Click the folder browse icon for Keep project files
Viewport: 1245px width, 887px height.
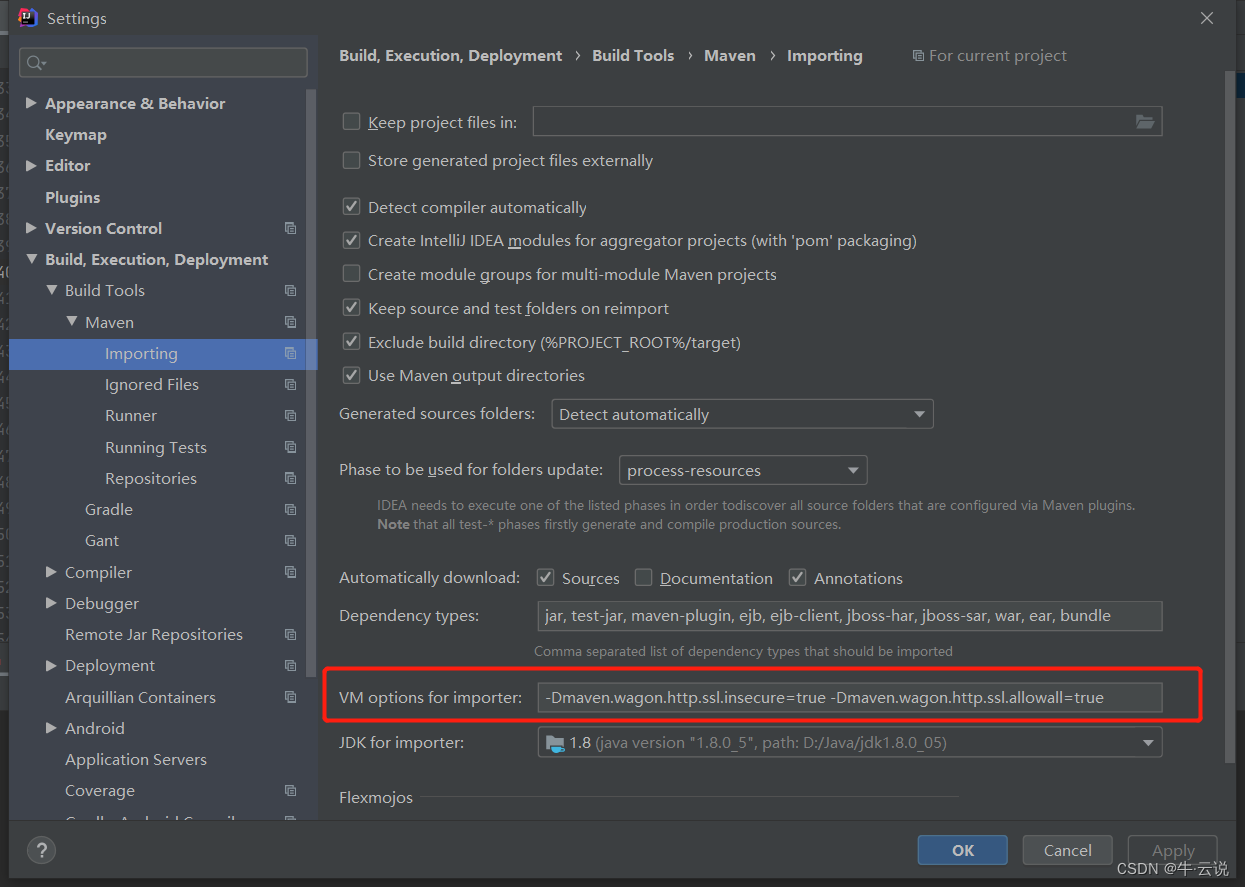pos(1145,122)
